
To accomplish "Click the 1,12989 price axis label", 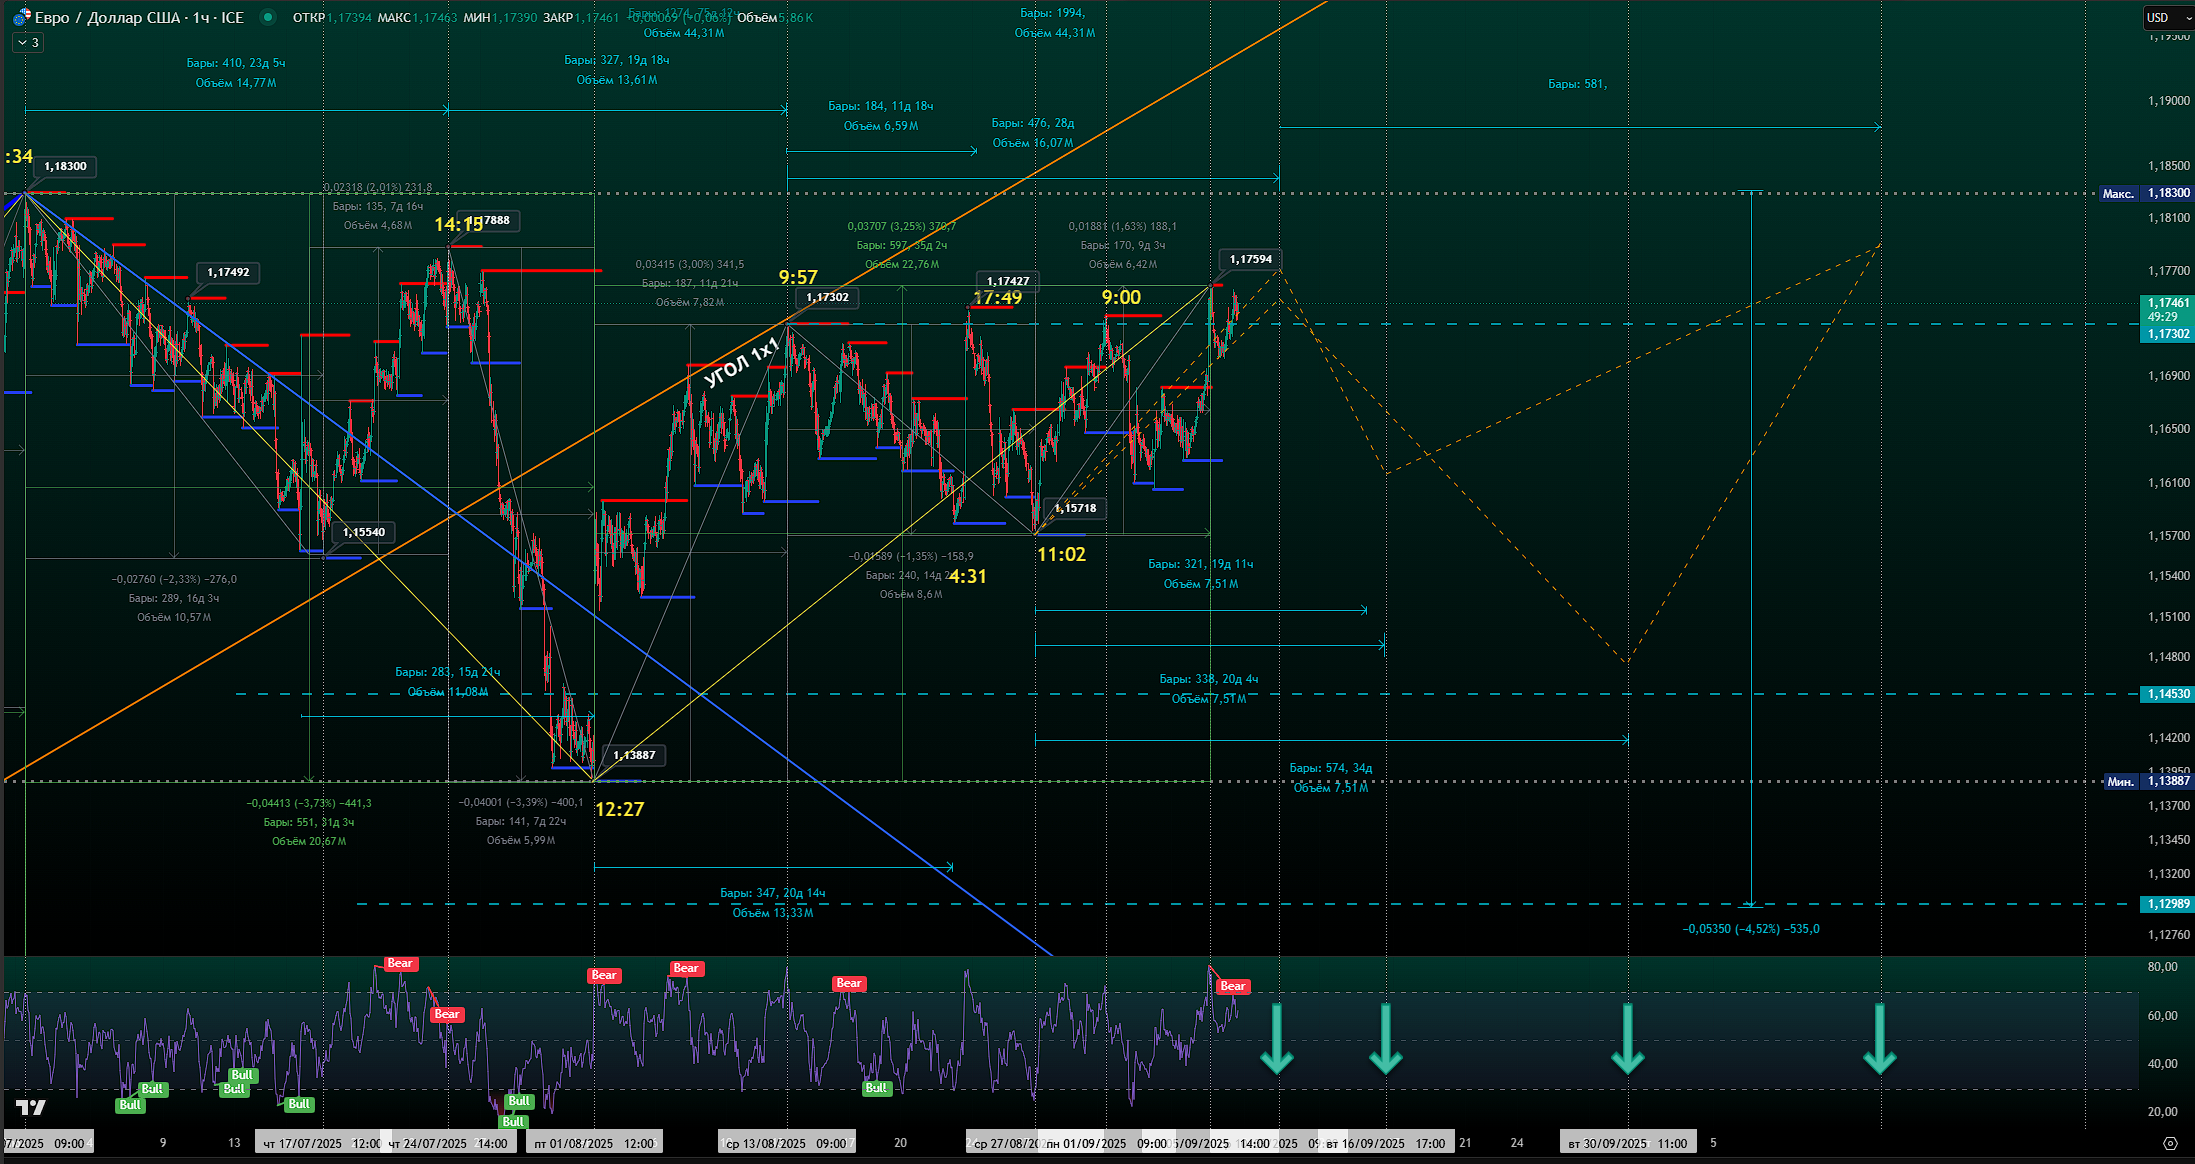I will click(x=2167, y=904).
